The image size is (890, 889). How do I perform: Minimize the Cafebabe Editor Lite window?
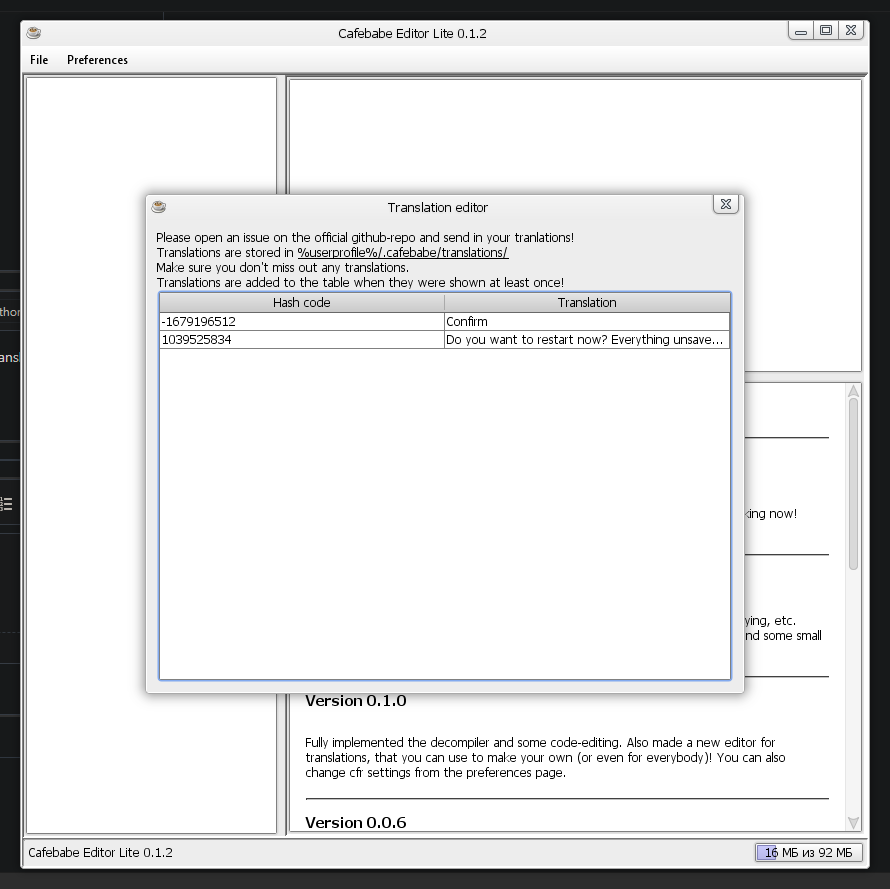click(801, 31)
